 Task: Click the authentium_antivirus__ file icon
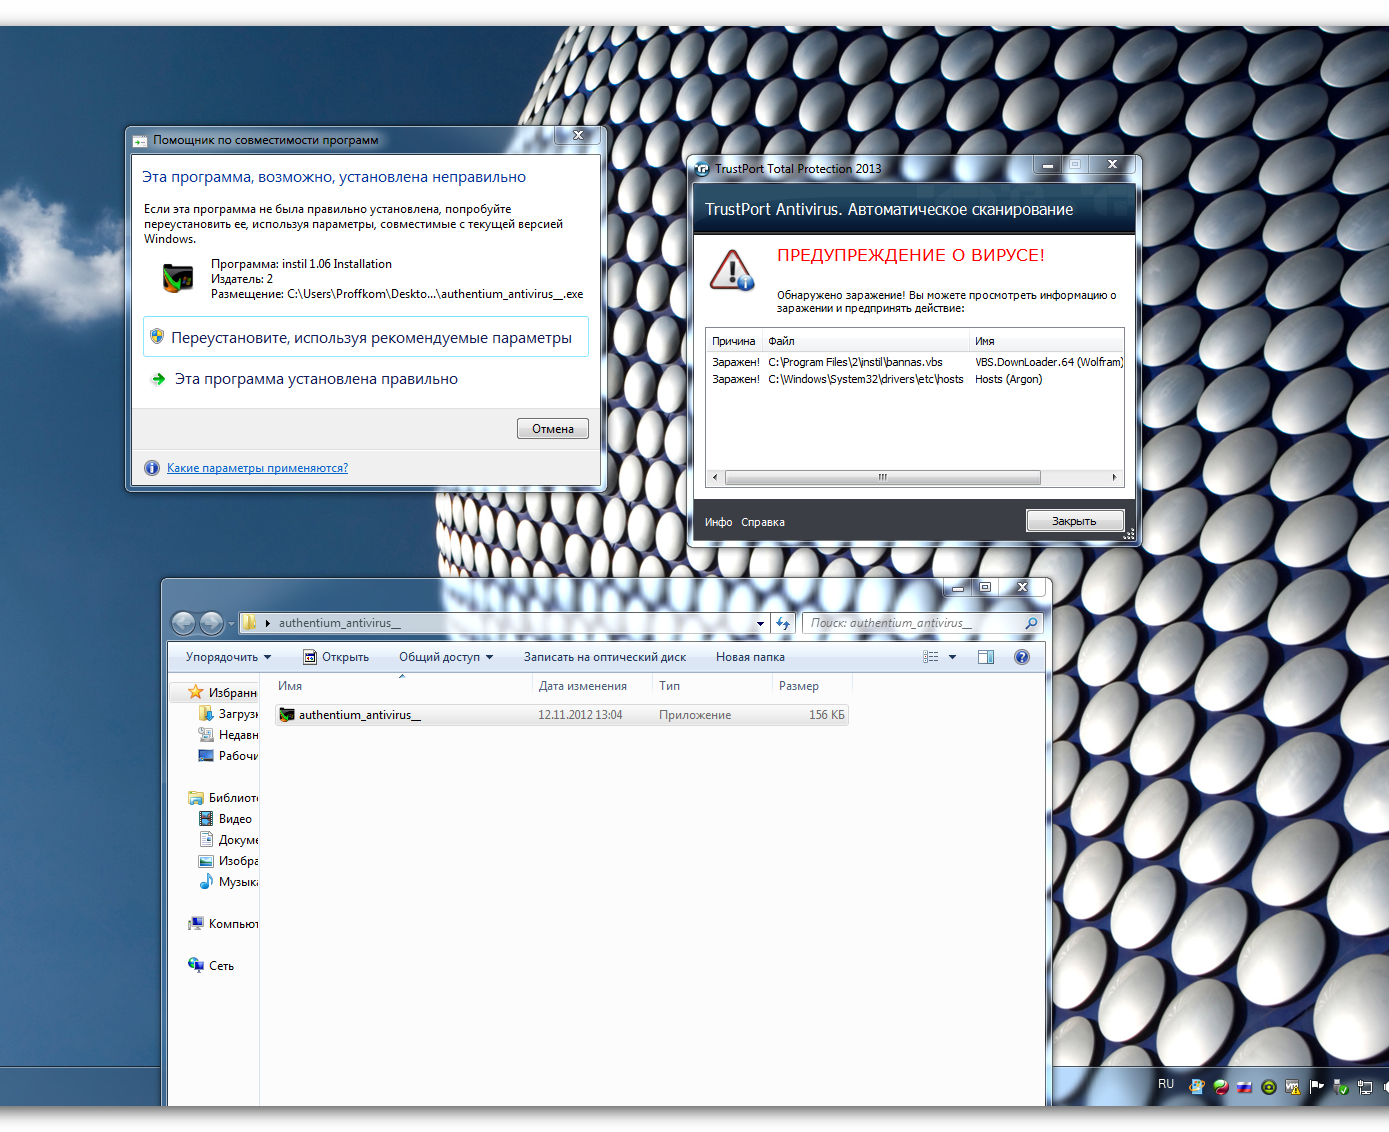(287, 715)
